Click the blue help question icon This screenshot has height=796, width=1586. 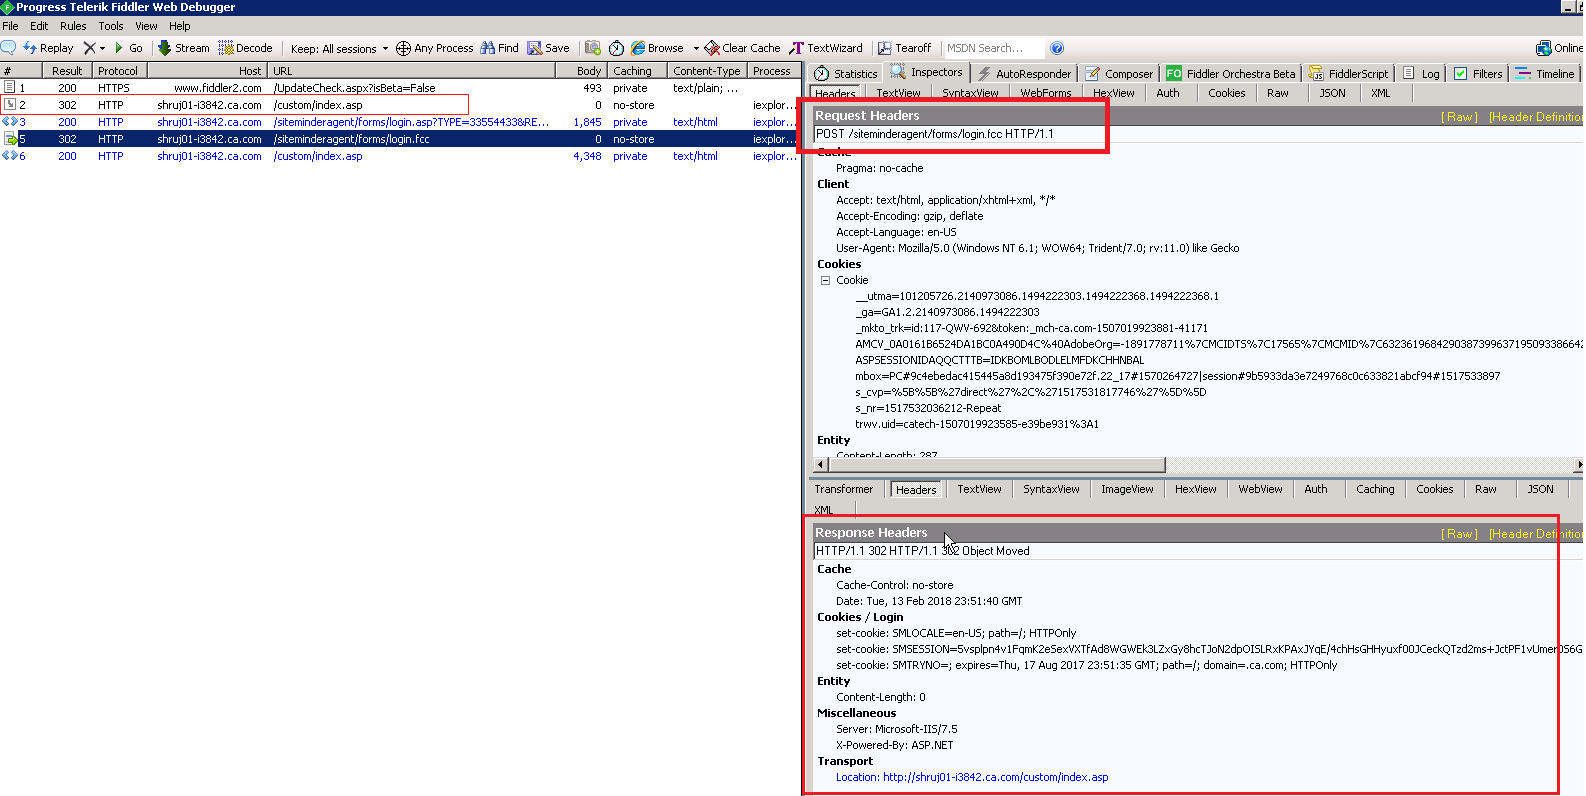(x=1057, y=48)
